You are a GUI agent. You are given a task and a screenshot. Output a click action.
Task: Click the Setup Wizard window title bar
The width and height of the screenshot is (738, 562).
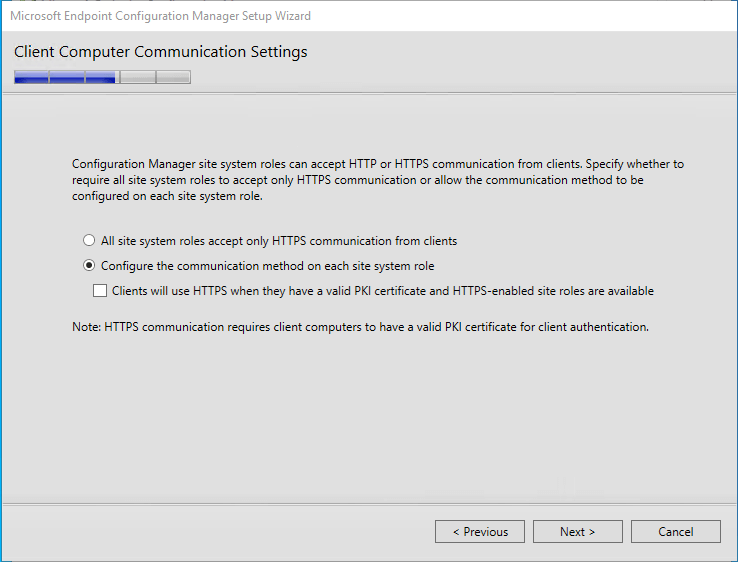[x=369, y=16]
